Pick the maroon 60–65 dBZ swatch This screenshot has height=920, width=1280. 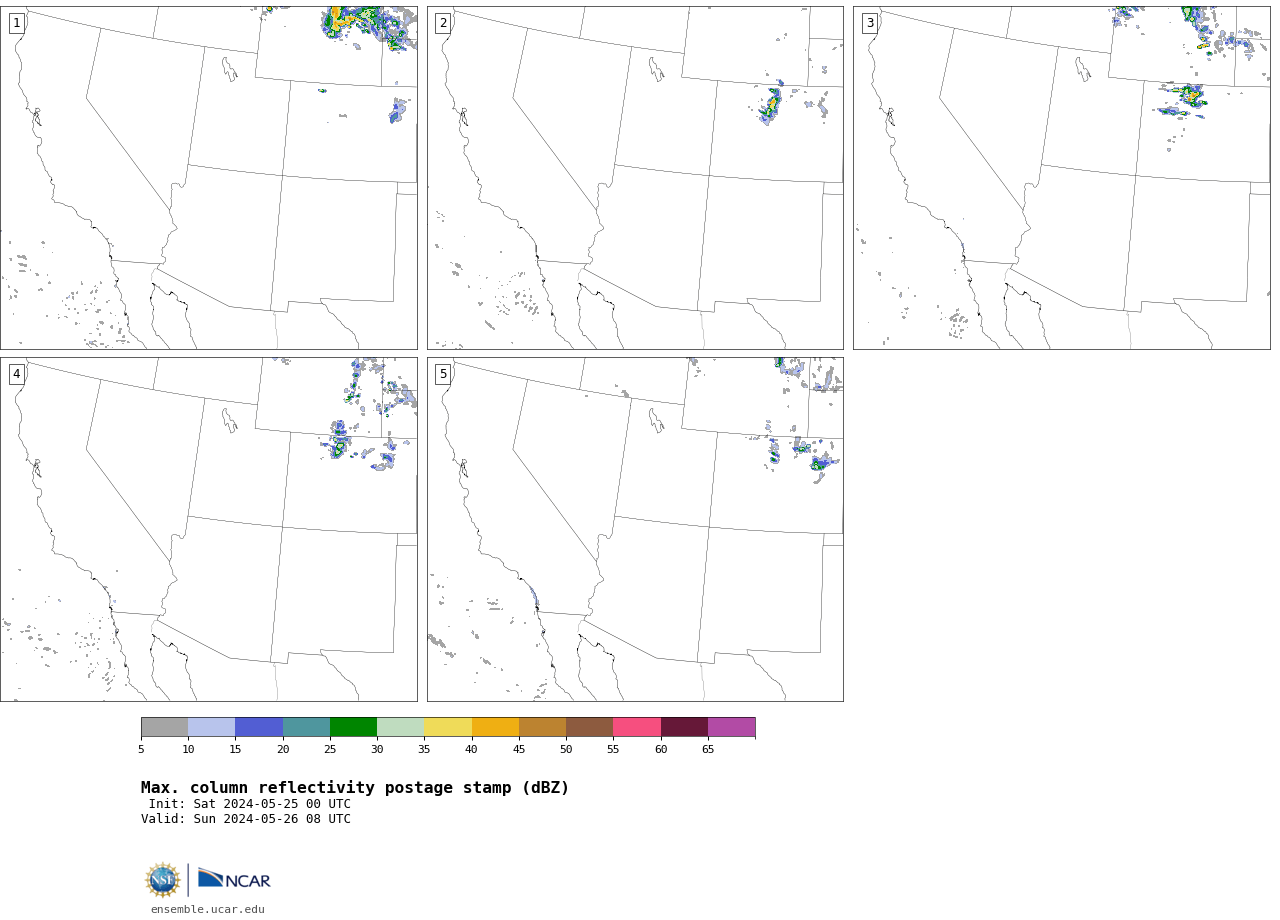click(684, 727)
